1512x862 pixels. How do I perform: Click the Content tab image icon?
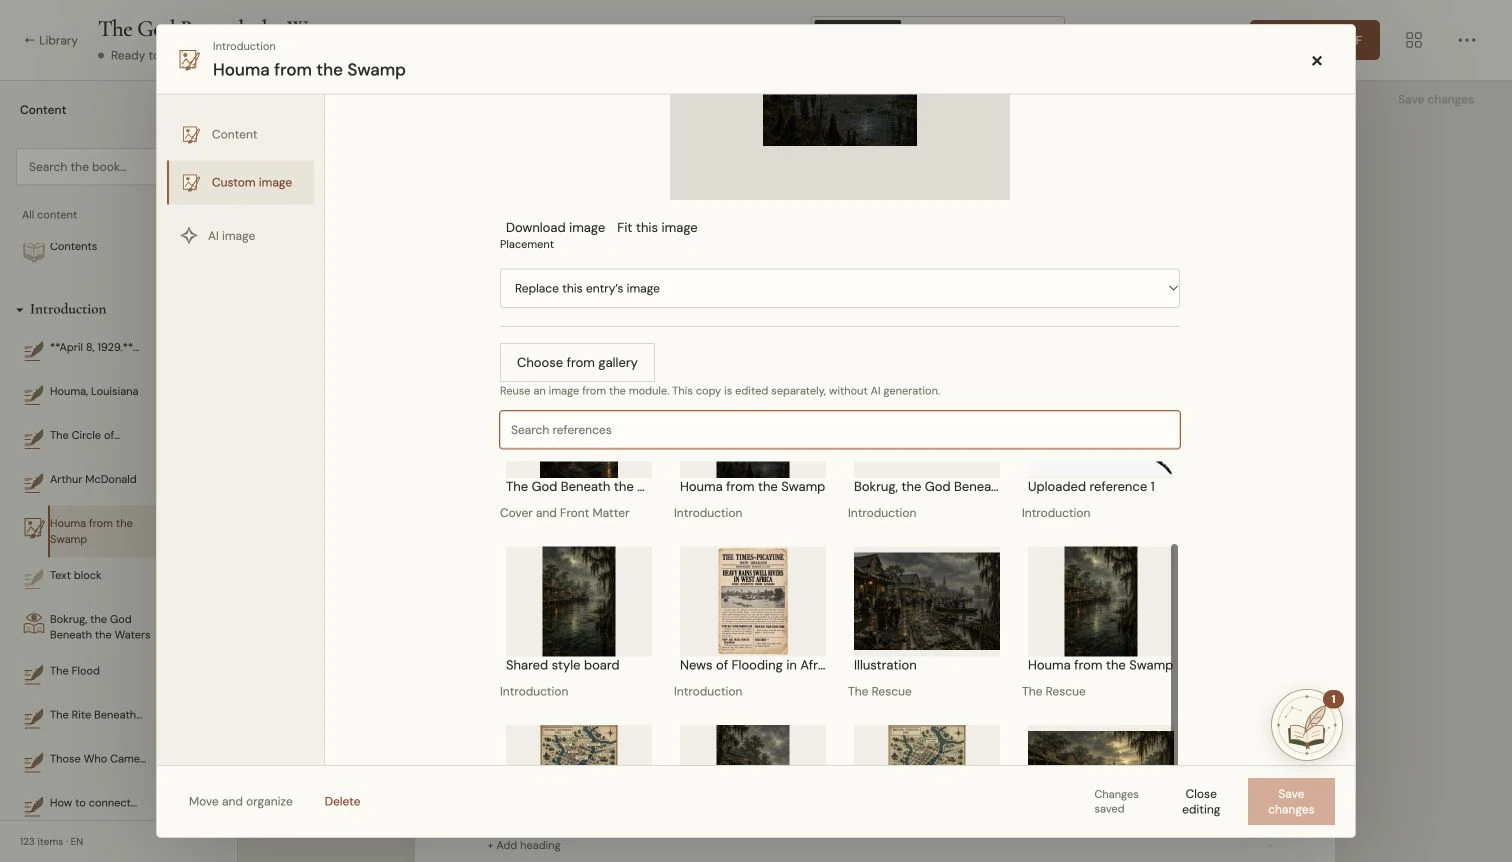click(x=191, y=134)
